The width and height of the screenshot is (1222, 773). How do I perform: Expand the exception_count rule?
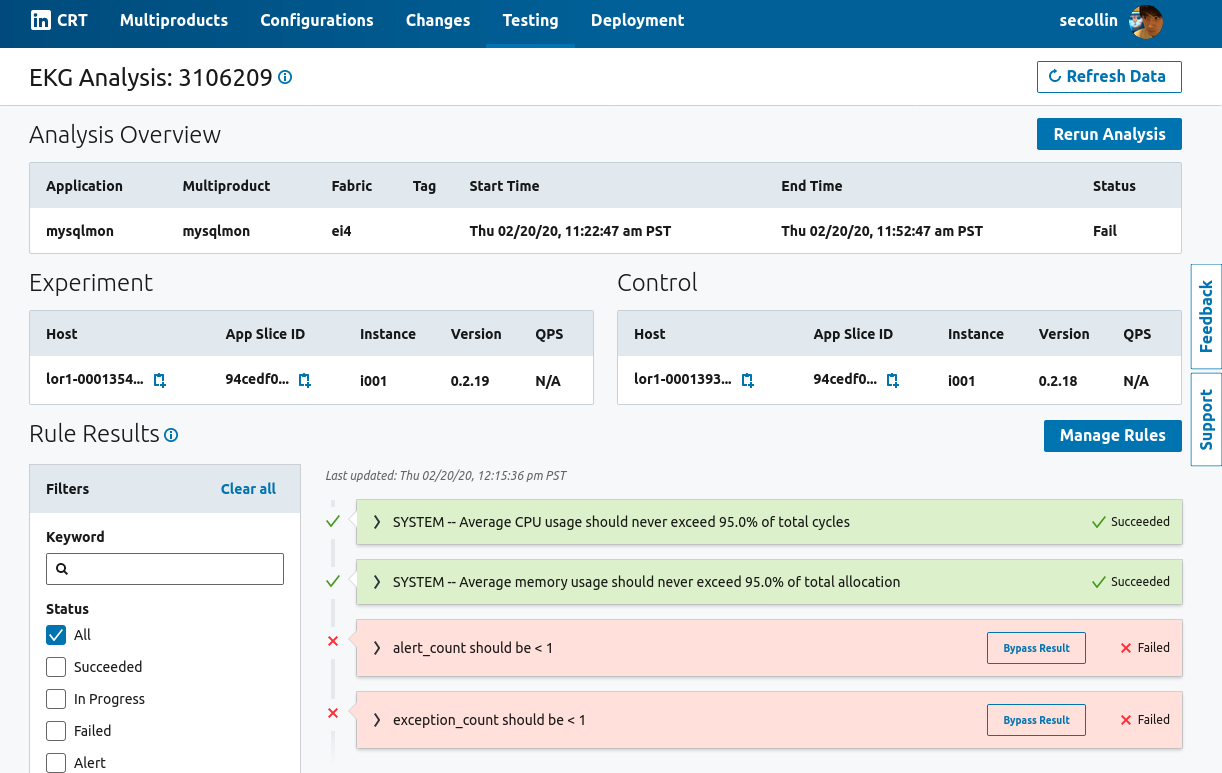point(377,720)
